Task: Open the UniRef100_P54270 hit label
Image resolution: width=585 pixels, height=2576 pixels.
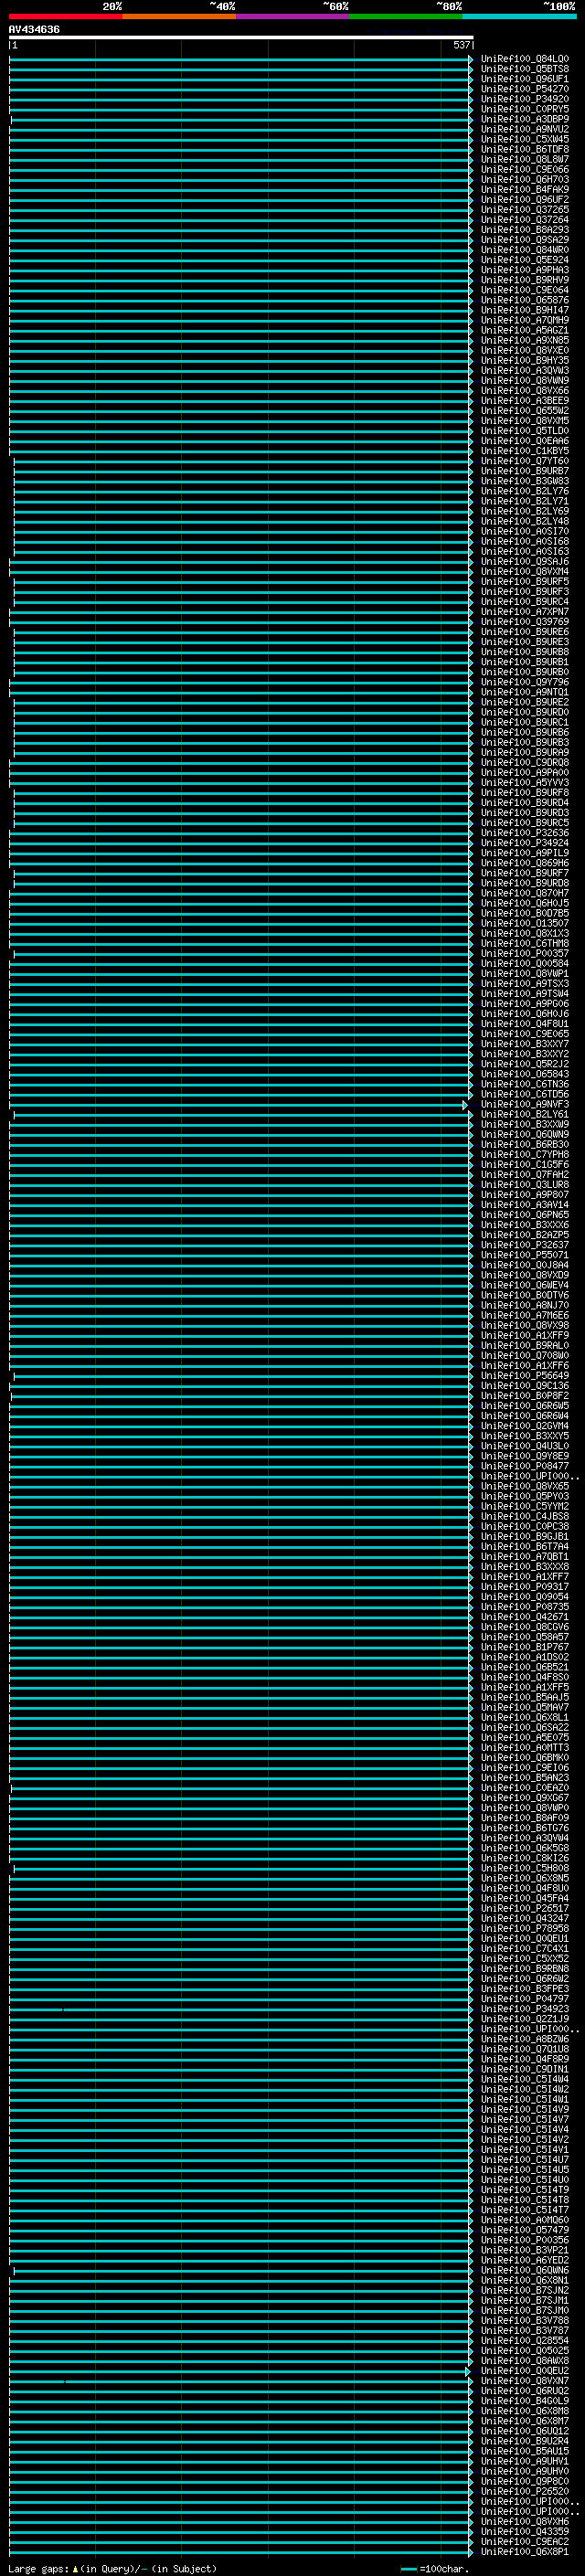Action: (525, 89)
